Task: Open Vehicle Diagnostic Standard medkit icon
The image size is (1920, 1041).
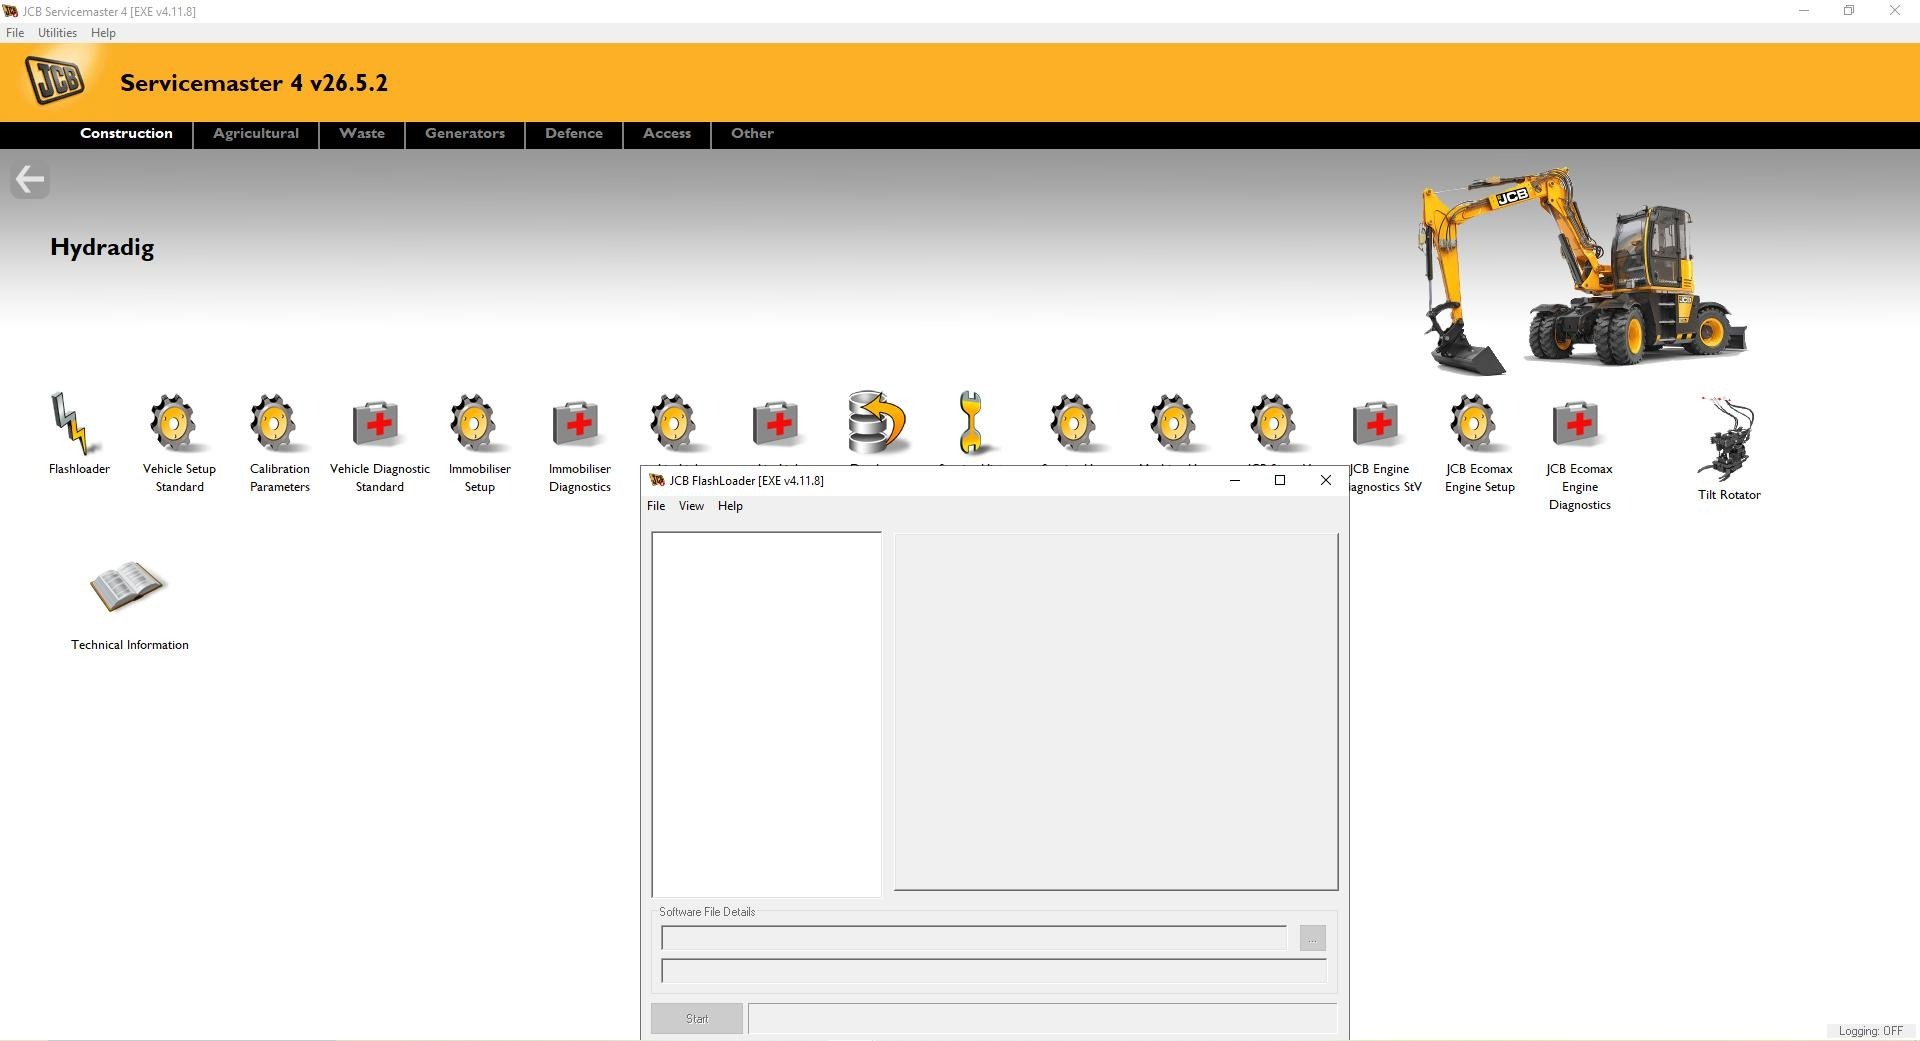Action: [377, 424]
